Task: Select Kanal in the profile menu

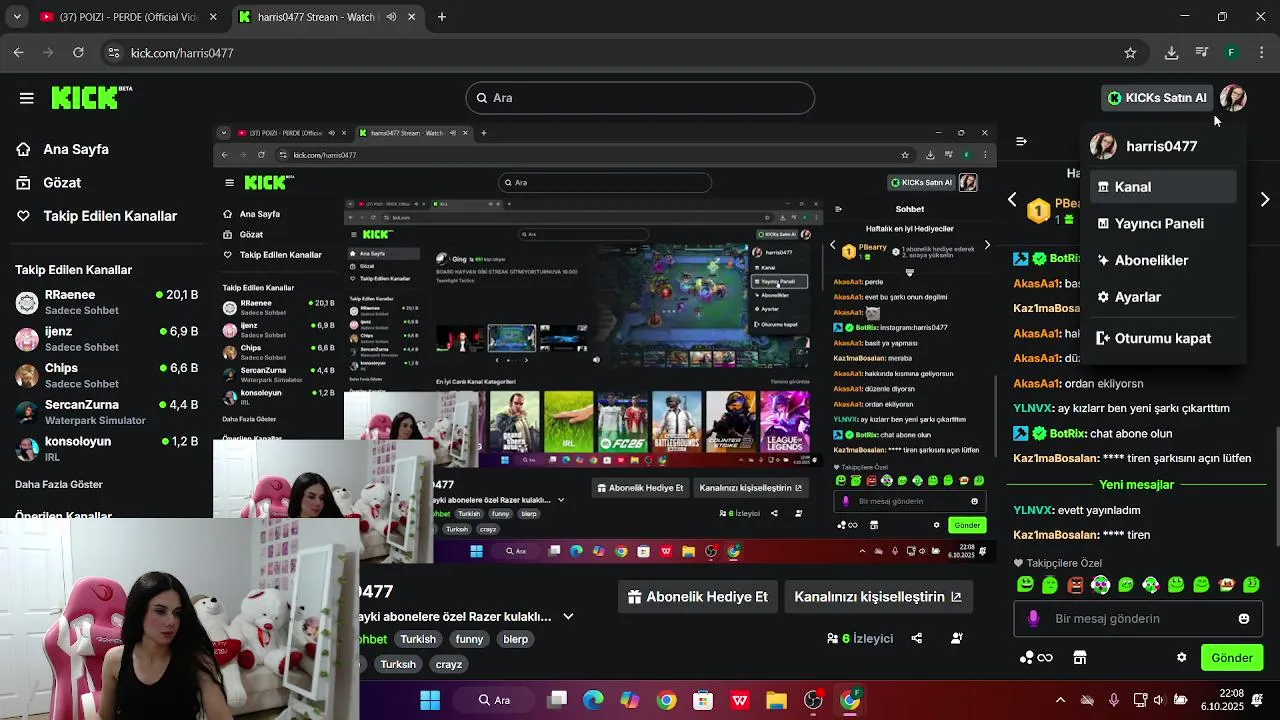Action: pyautogui.click(x=1162, y=187)
